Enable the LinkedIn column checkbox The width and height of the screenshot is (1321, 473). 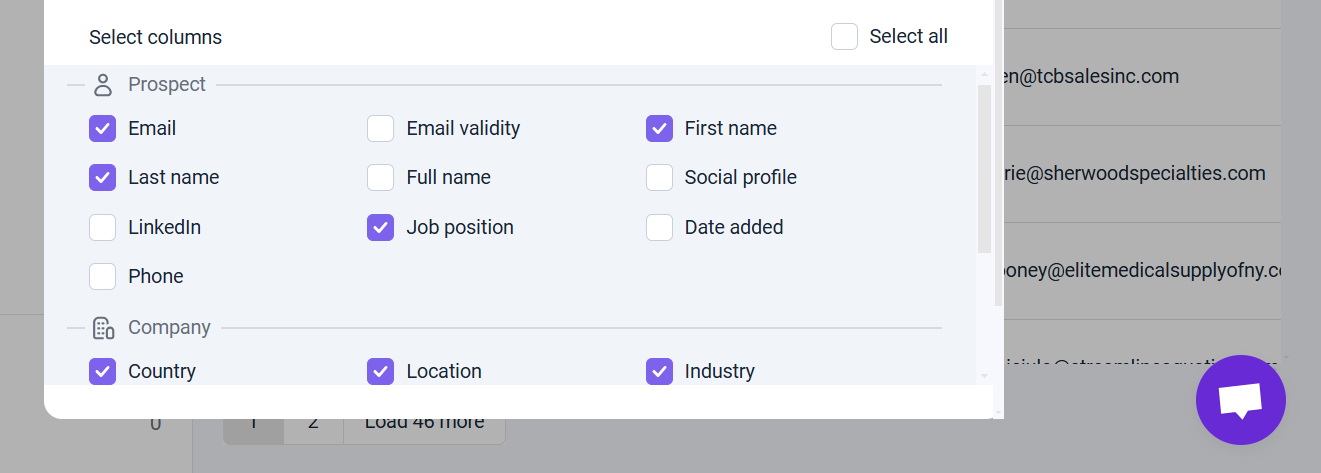[x=102, y=227]
